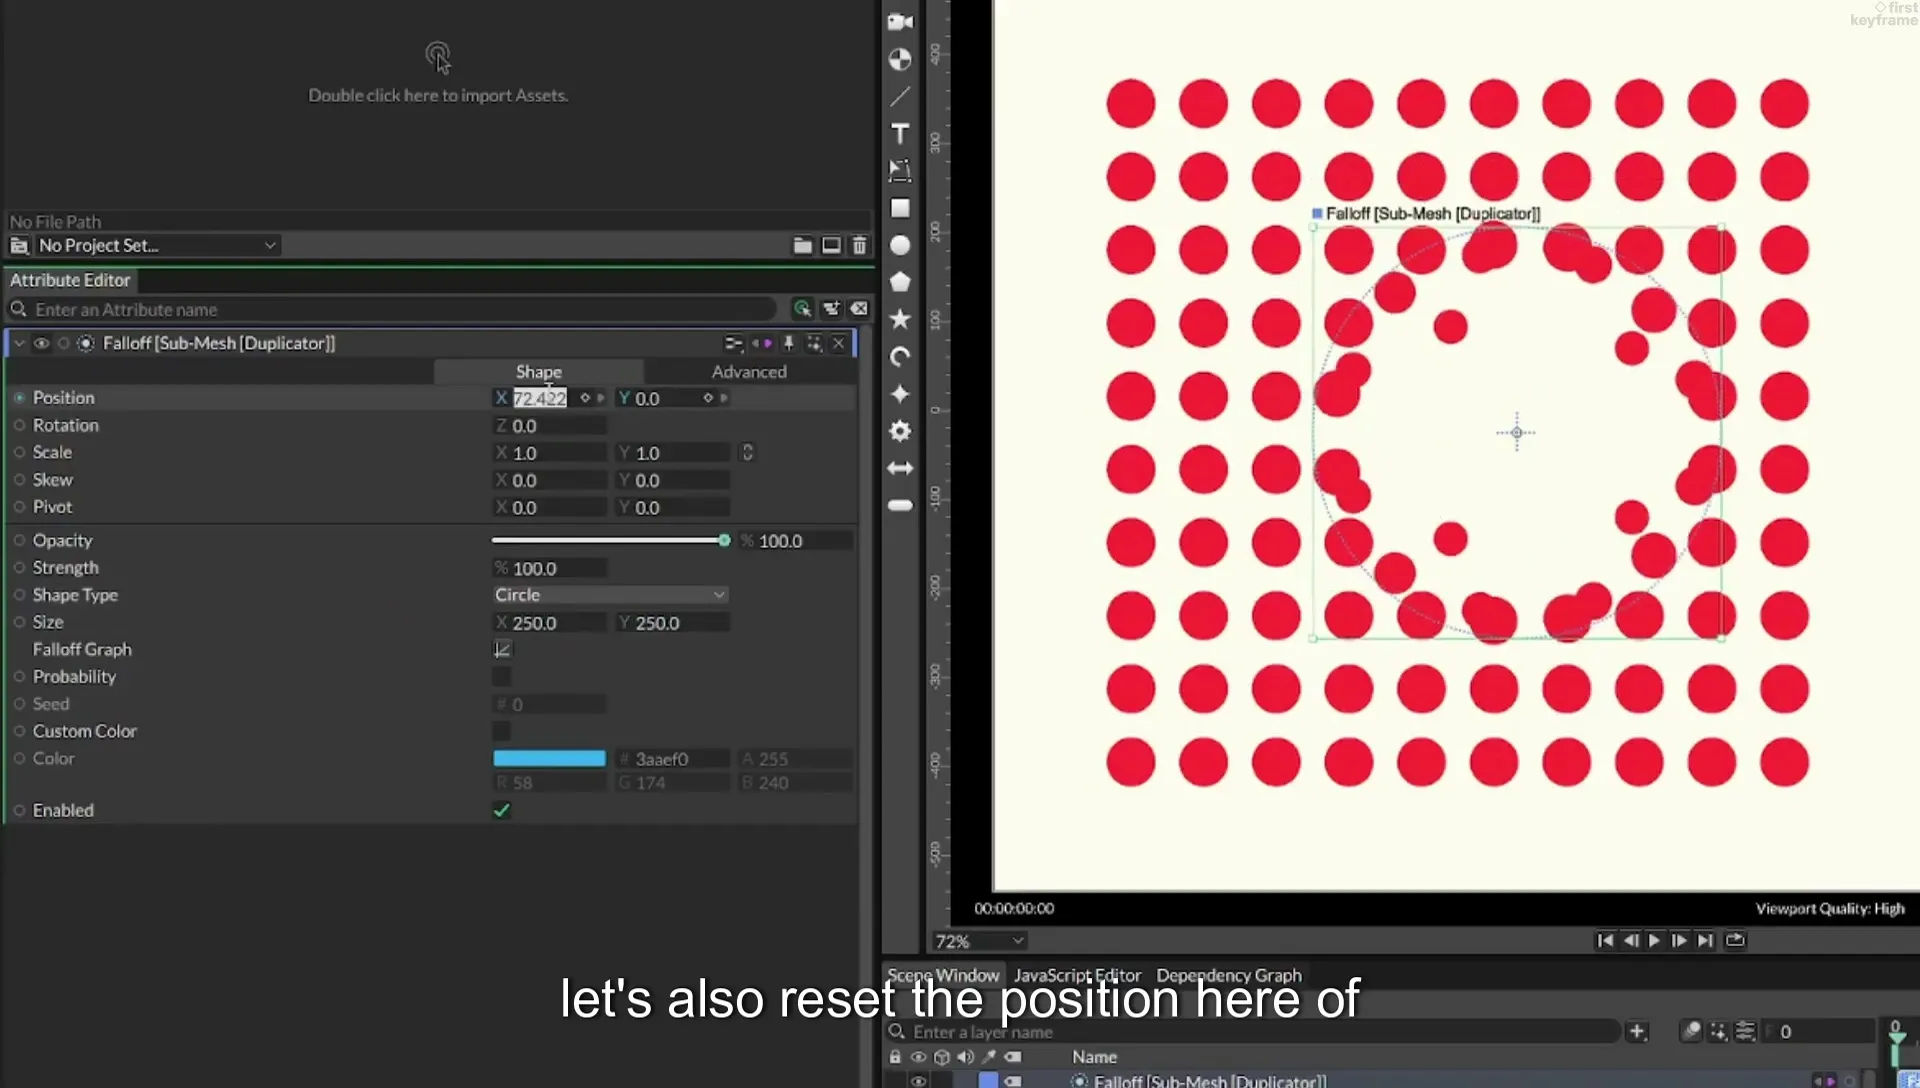The height and width of the screenshot is (1088, 1920).
Task: Click the Rotation attribute connection dot
Action: click(x=19, y=425)
